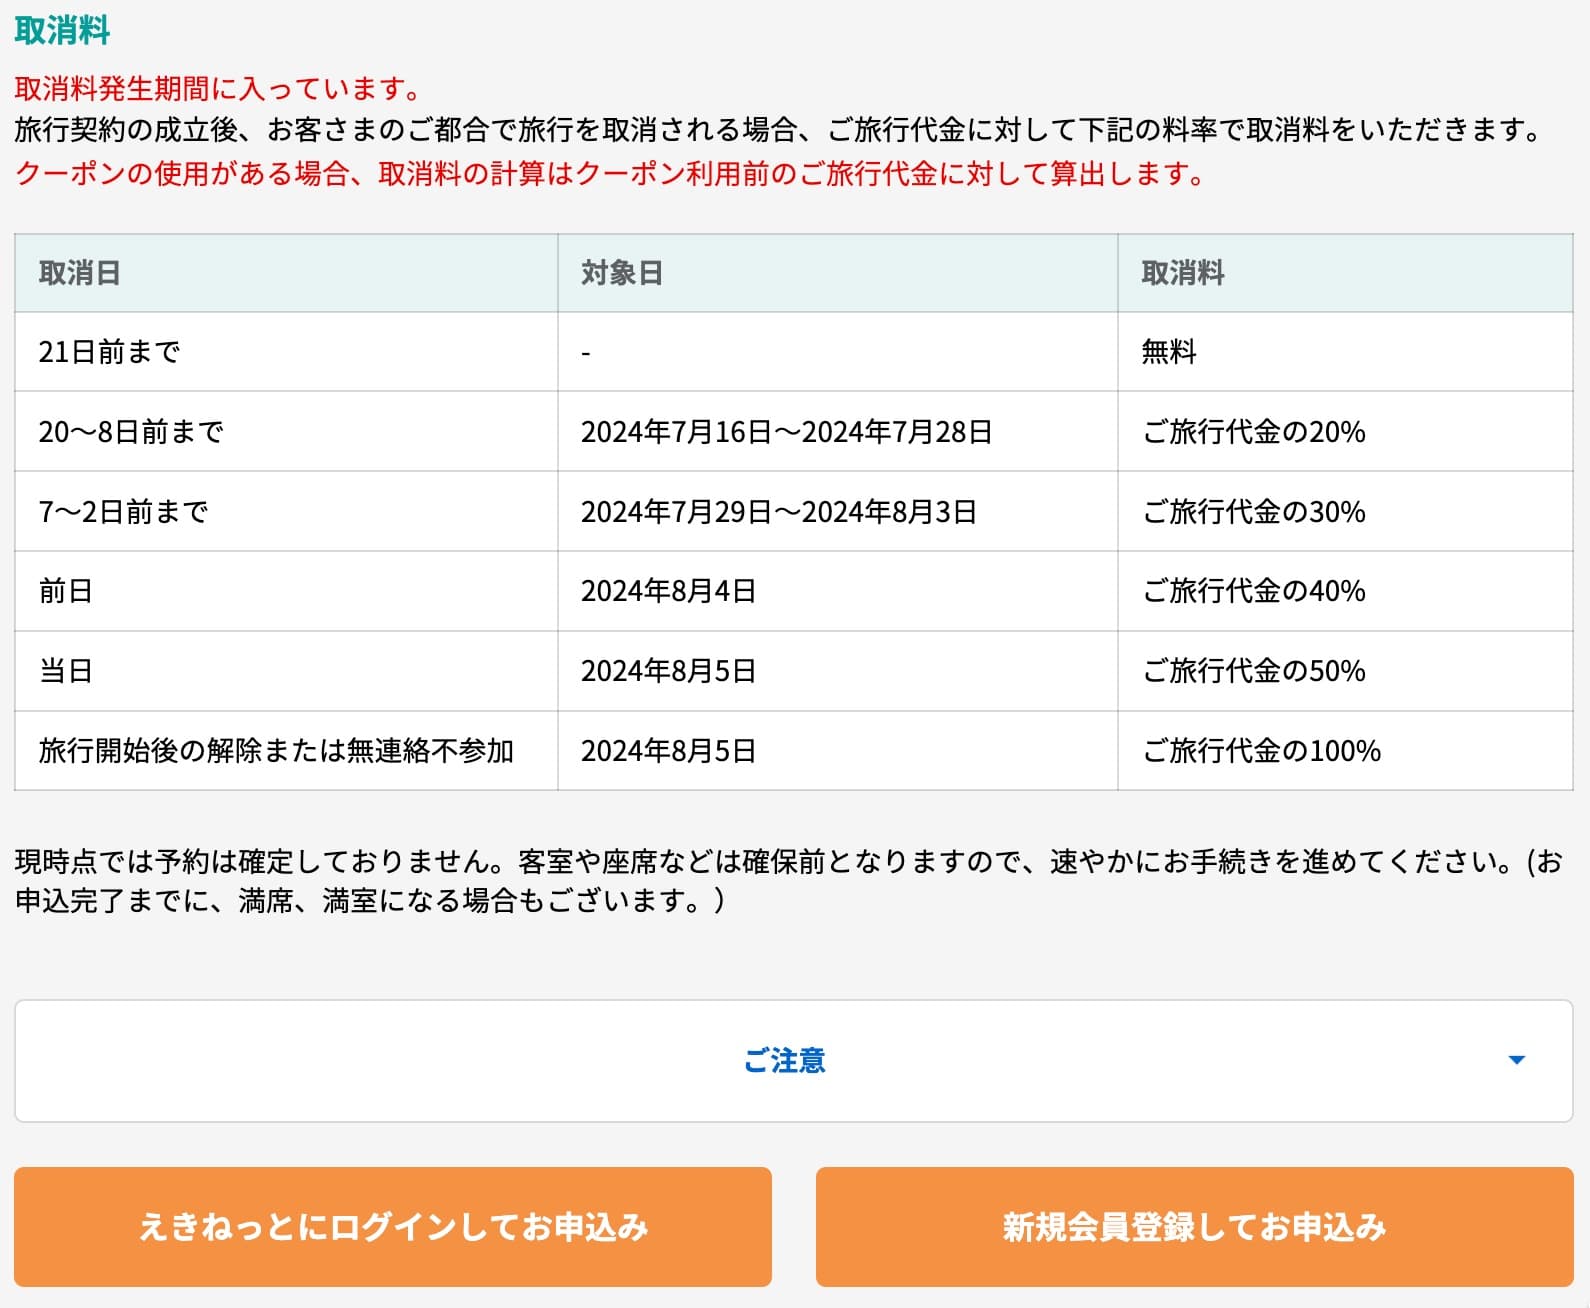Expand the ご注意 section arrow

pyautogui.click(x=1516, y=1060)
